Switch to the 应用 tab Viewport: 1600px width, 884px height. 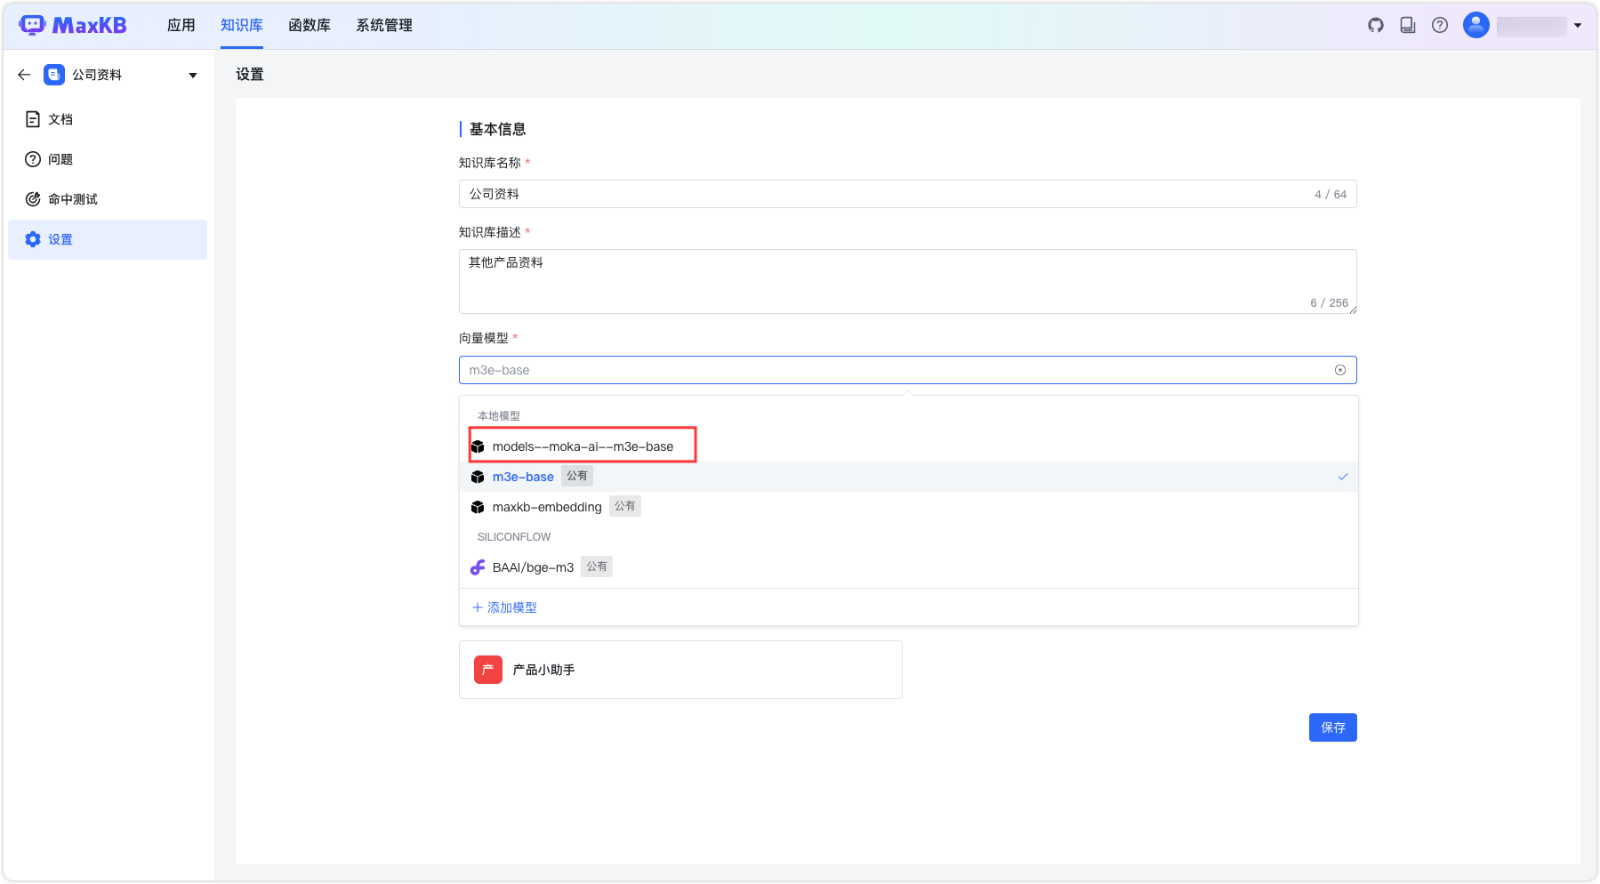[x=181, y=25]
